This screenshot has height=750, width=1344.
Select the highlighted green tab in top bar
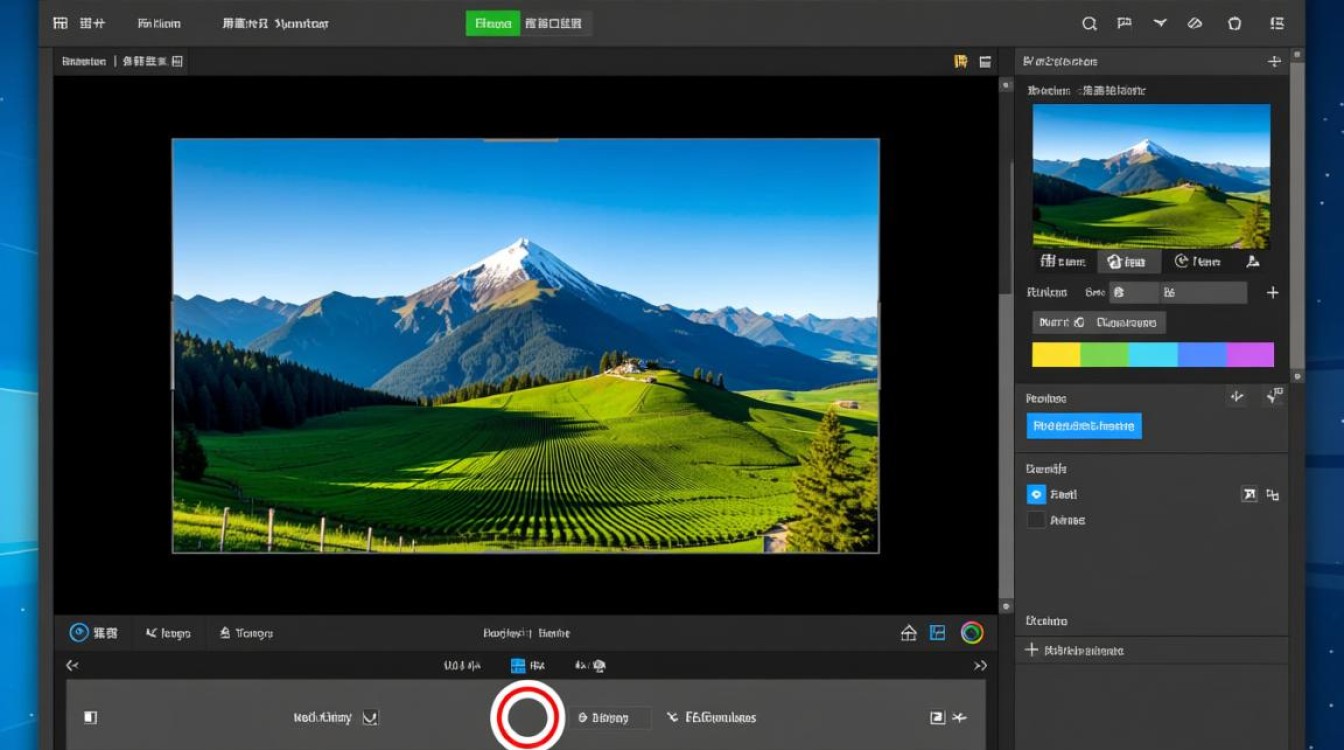[x=492, y=23]
